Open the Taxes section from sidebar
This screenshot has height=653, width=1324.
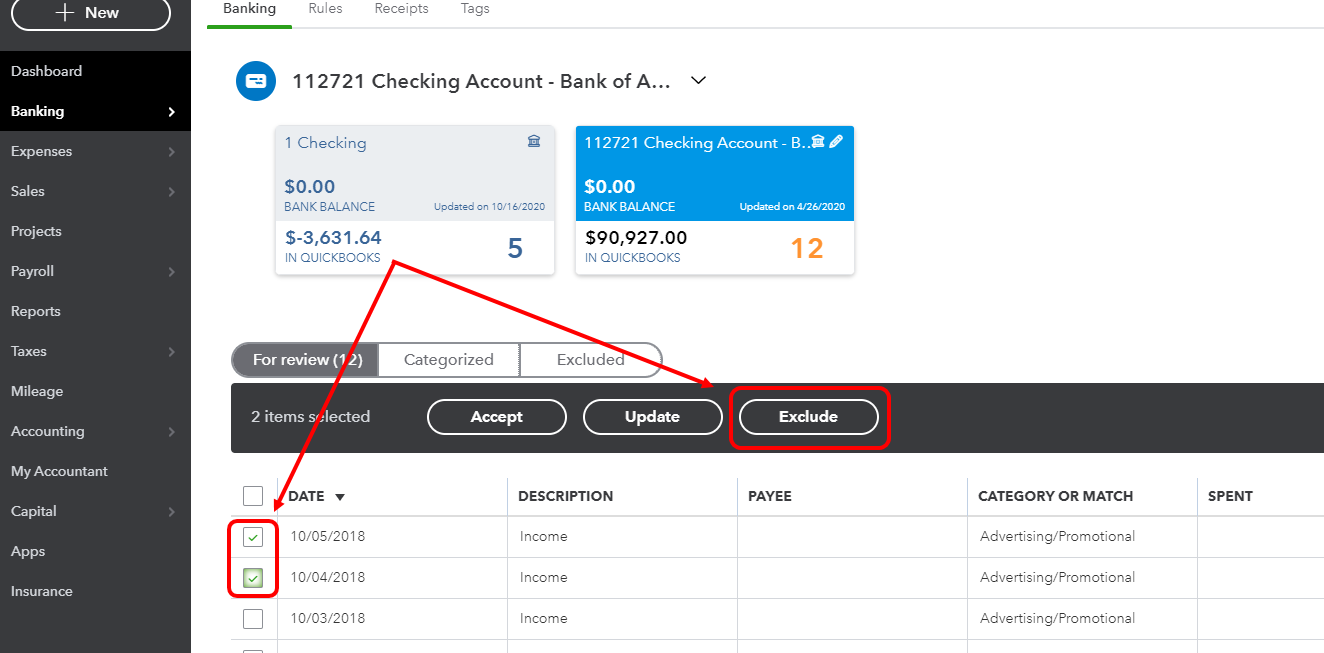click(28, 351)
